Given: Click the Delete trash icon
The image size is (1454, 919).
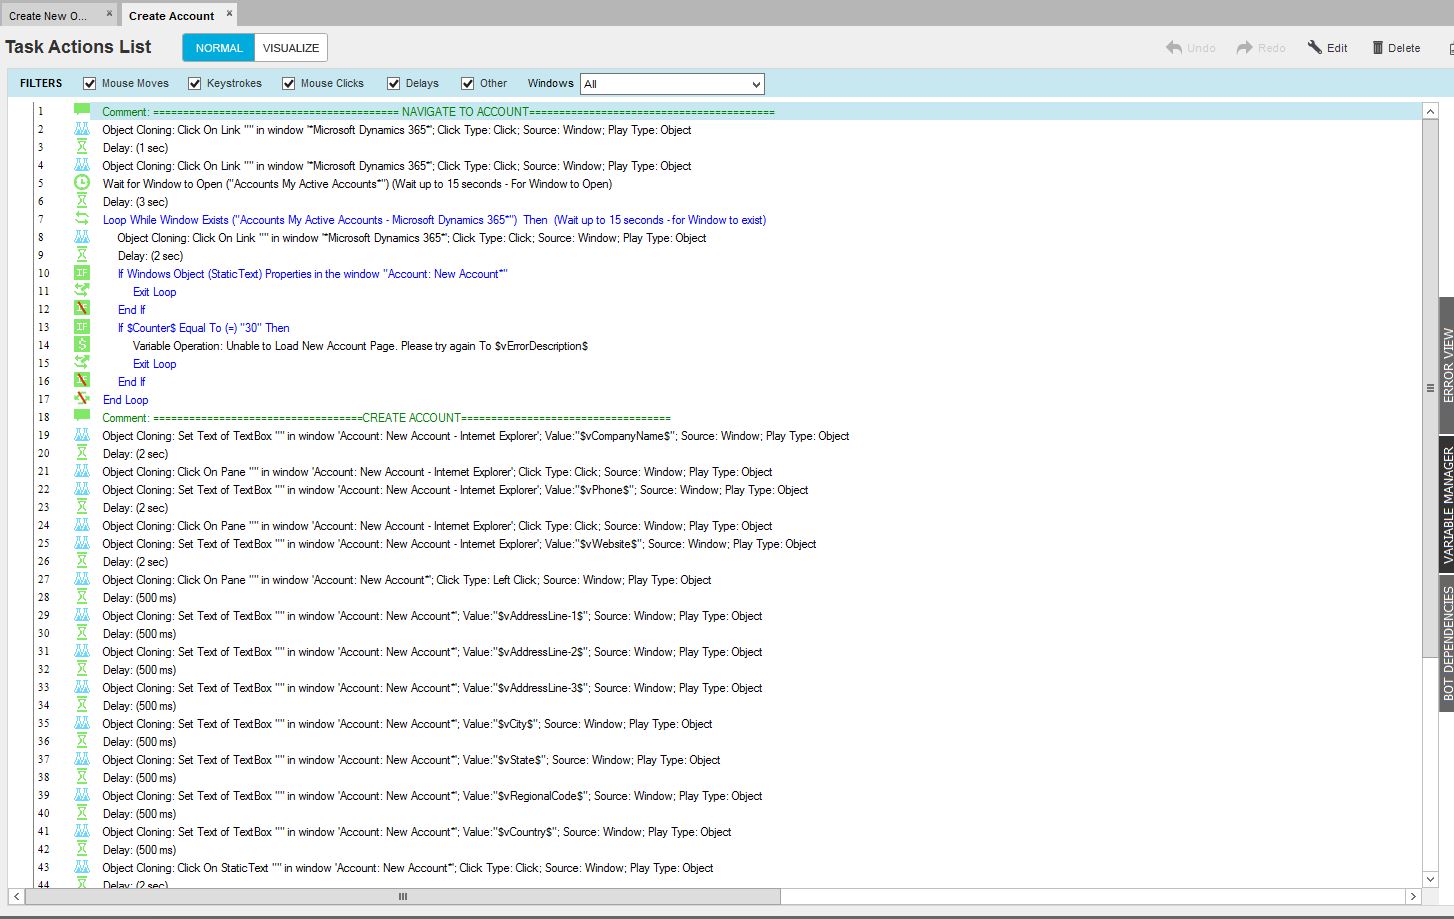Looking at the screenshot, I should [x=1377, y=48].
